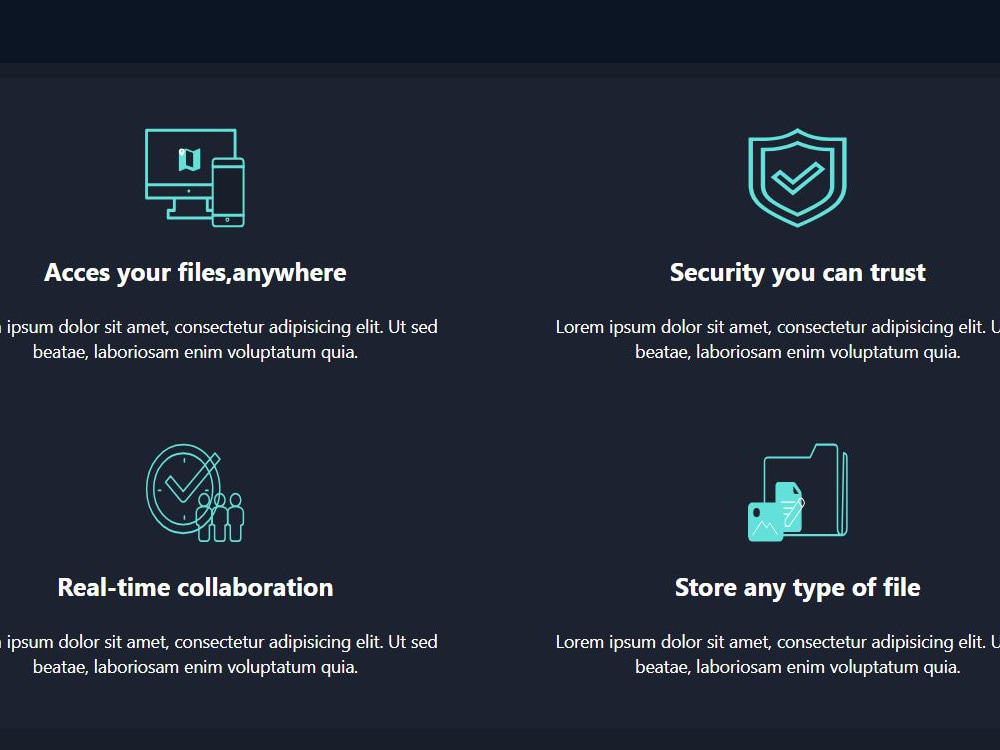Click the clock and people collaboration icon
1000x750 pixels.
[x=195, y=493]
